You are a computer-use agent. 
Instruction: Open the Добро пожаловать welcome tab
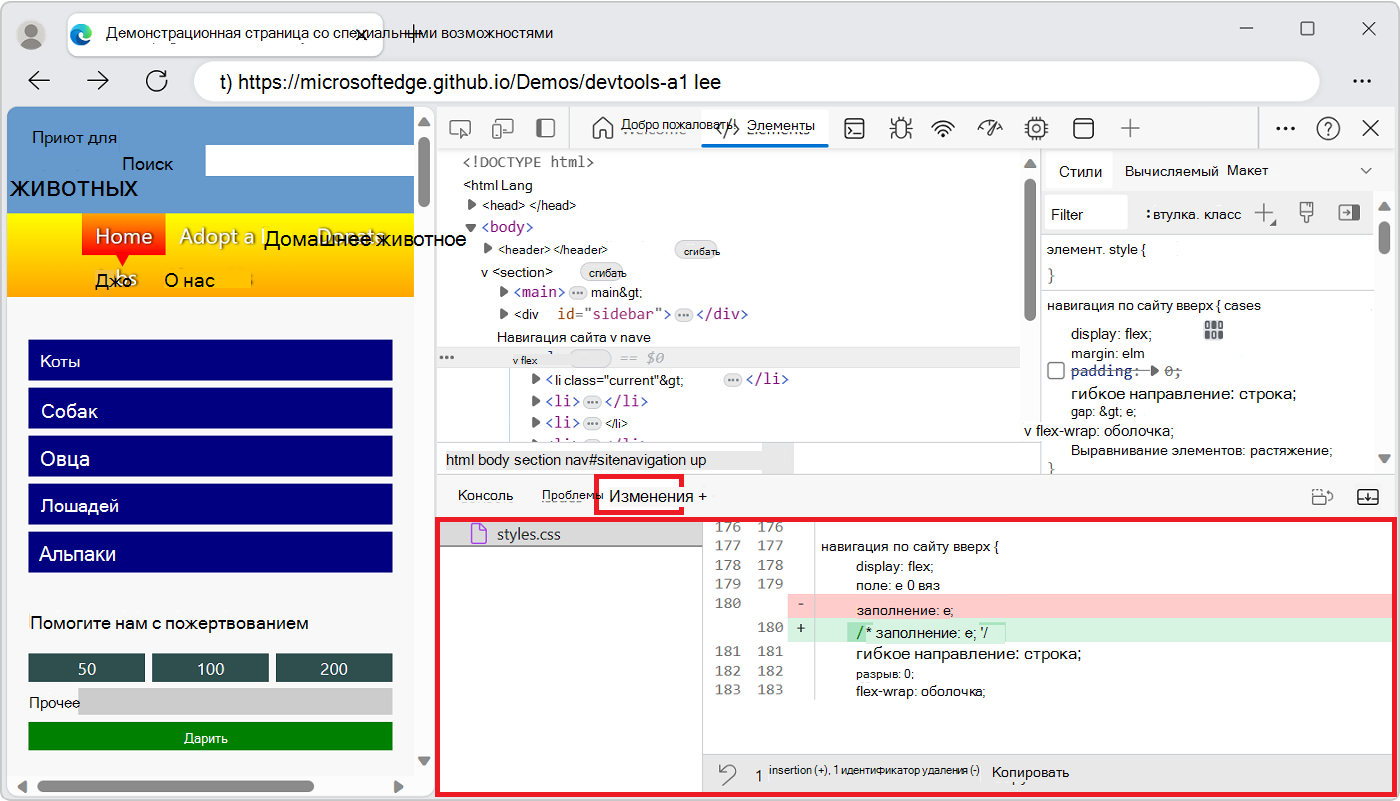point(660,126)
